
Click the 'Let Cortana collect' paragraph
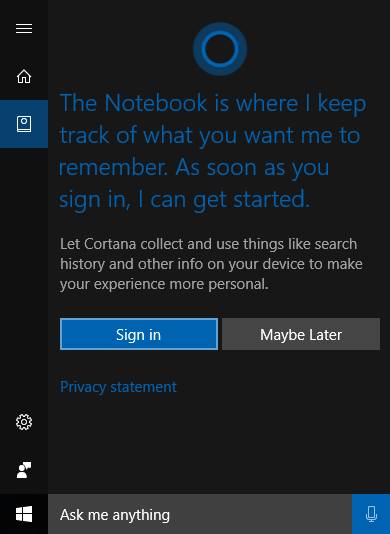pyautogui.click(x=211, y=264)
